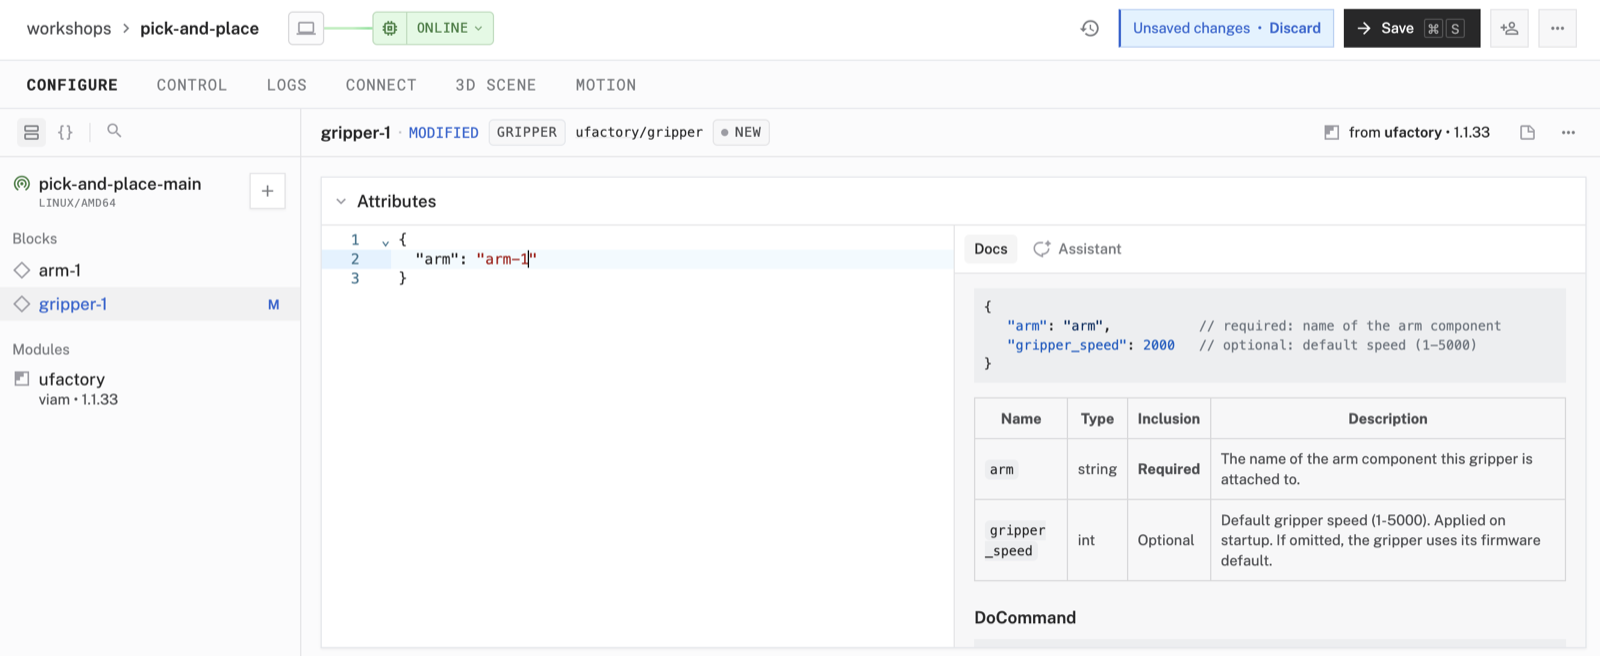Click the DoCommand heading
1600x656 pixels.
pos(1025,618)
